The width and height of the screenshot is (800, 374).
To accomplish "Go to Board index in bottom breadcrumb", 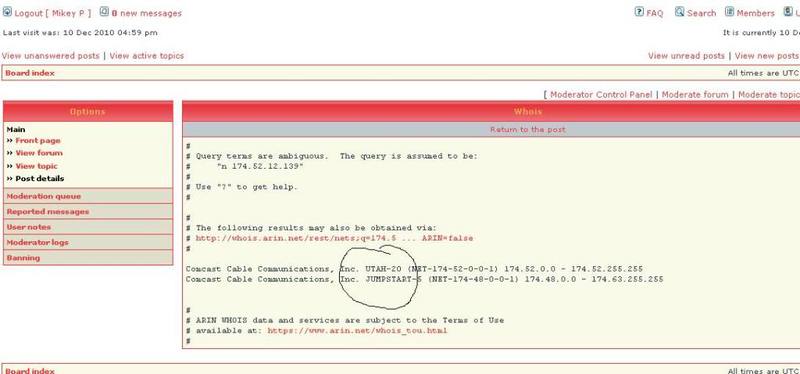I will click(x=30, y=371).
